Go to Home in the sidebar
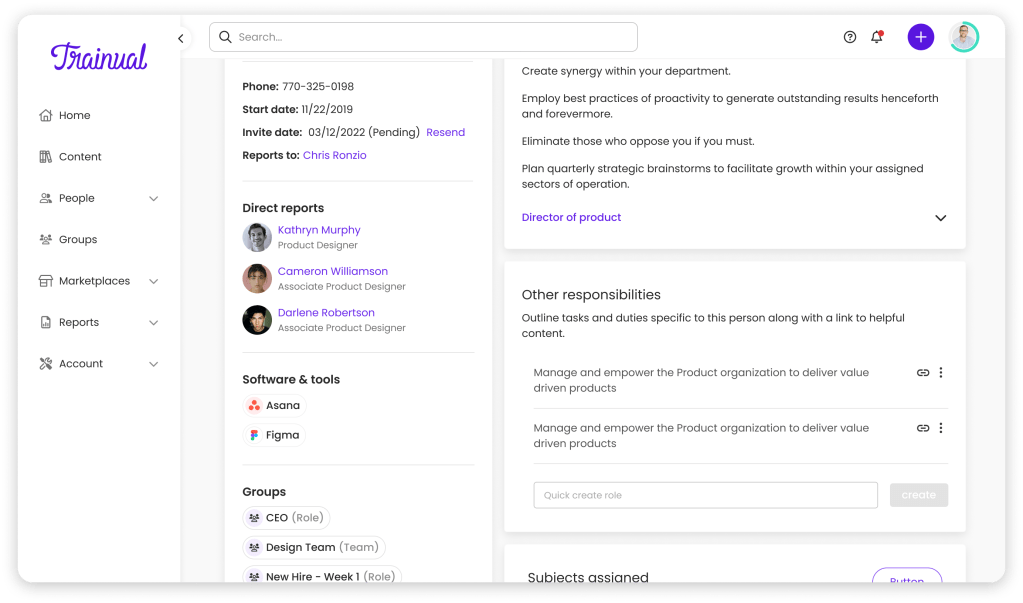This screenshot has height=603, width=1023. point(74,115)
